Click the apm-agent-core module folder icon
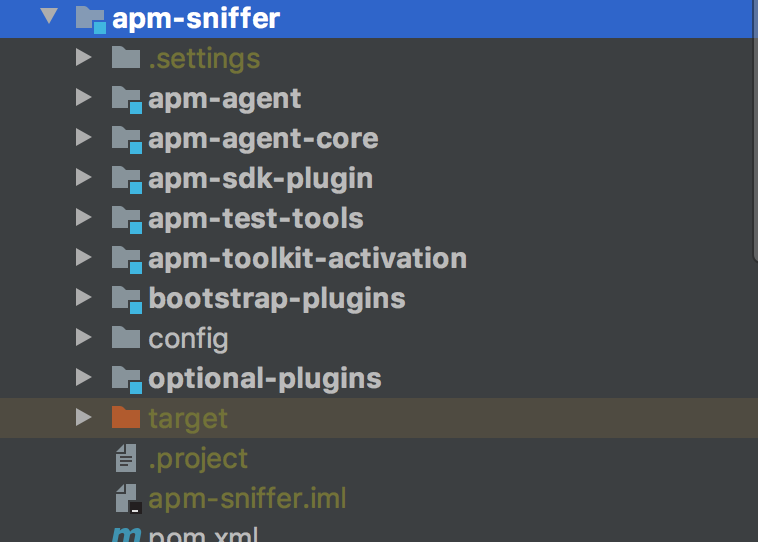Screen dimensions: 758x542 pos(127,138)
